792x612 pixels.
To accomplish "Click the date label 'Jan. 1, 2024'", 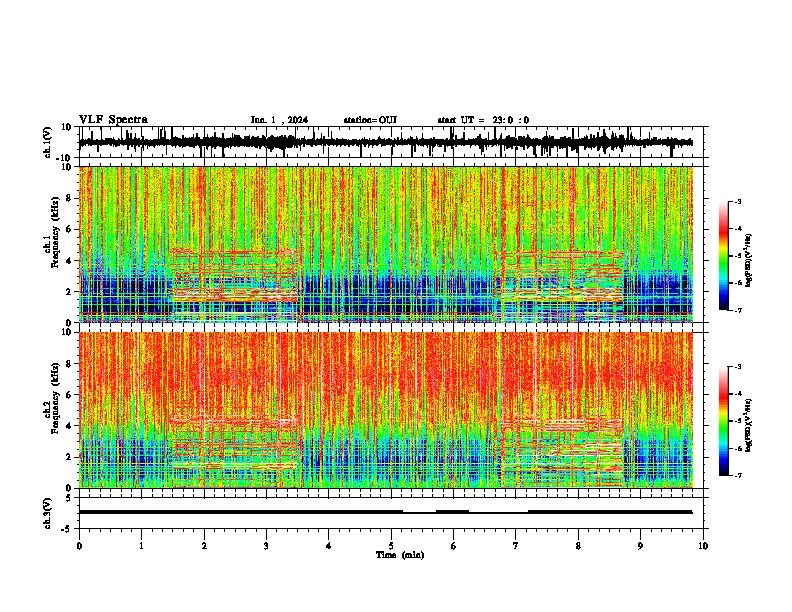I will coord(279,120).
